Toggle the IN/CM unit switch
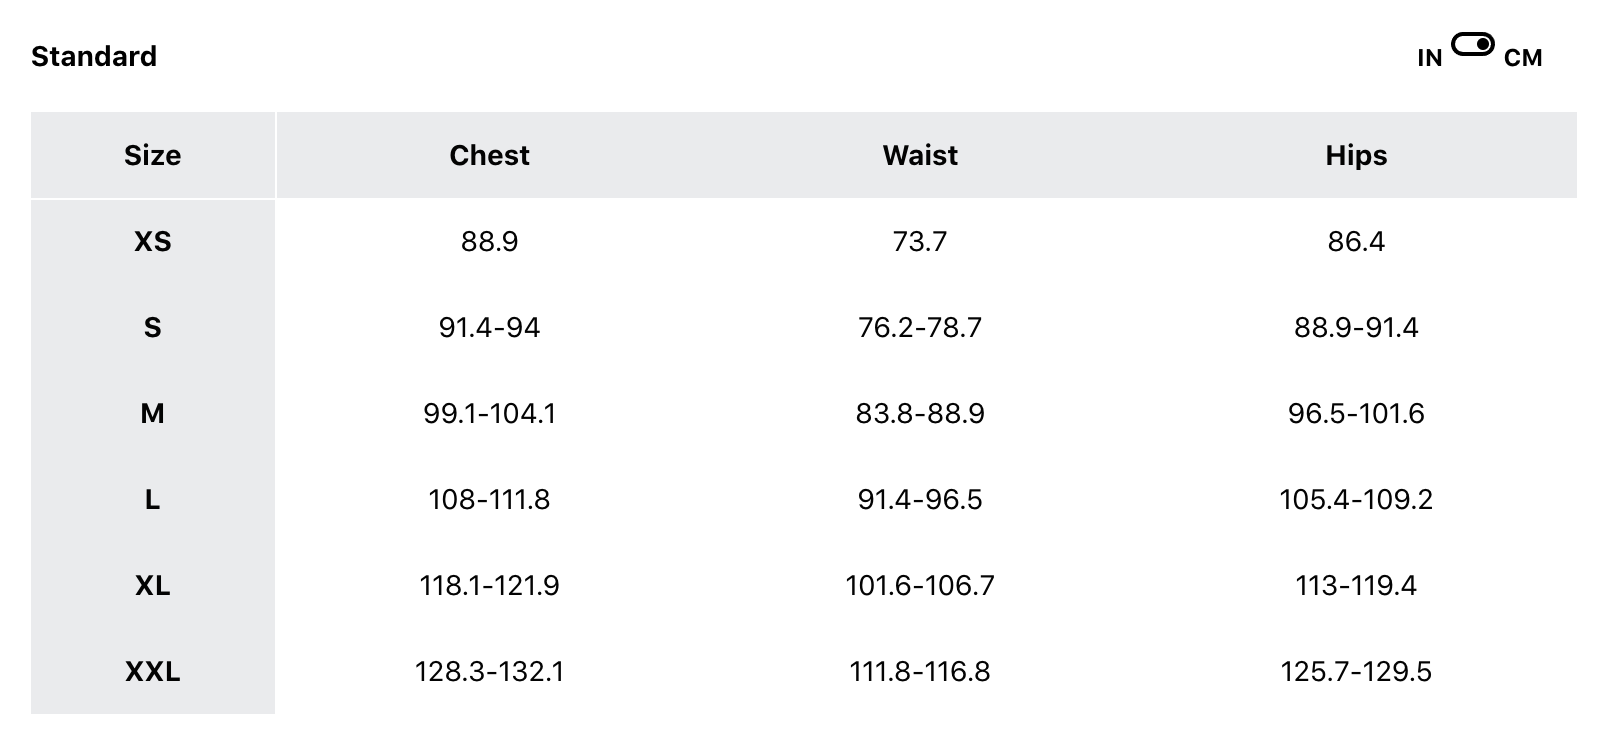1608x746 pixels. (x=1472, y=45)
